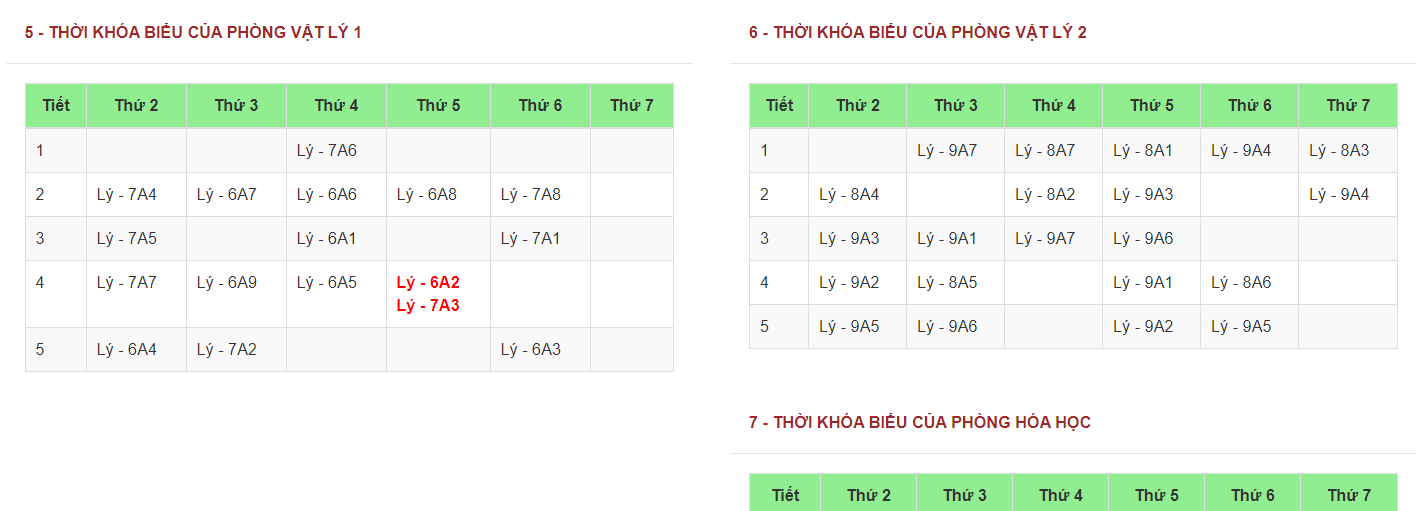Click the Lý - 6A3 cell

531,350
